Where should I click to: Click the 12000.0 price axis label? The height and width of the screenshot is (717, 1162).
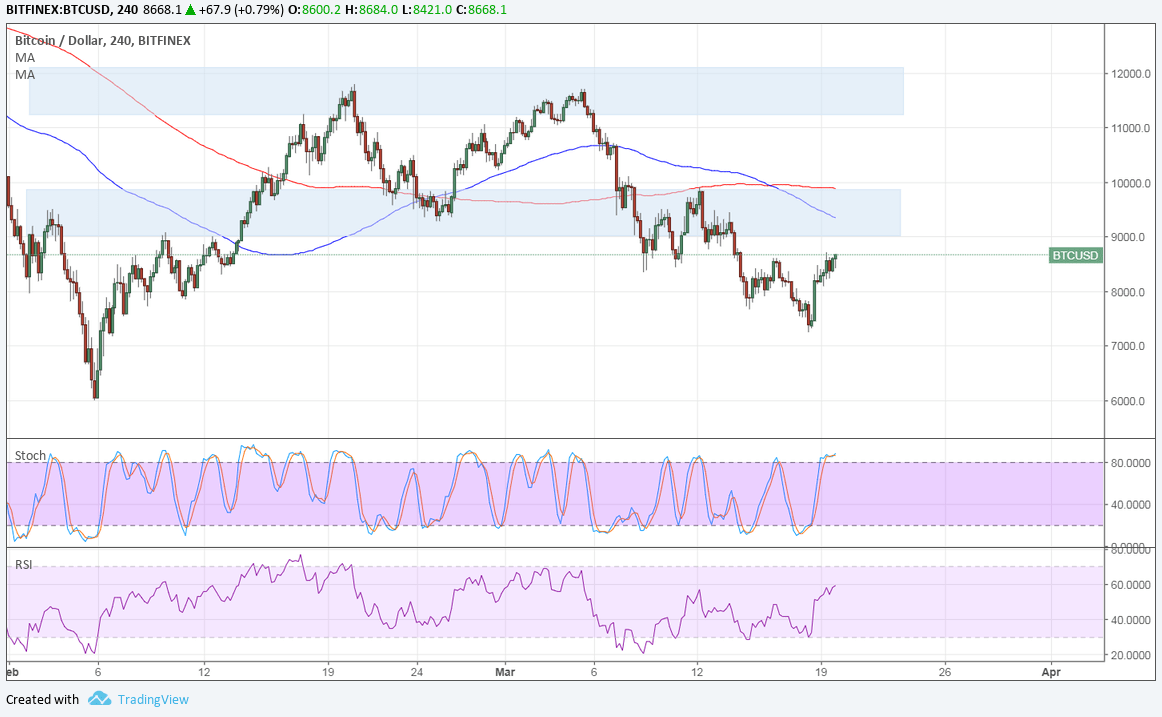(1128, 74)
